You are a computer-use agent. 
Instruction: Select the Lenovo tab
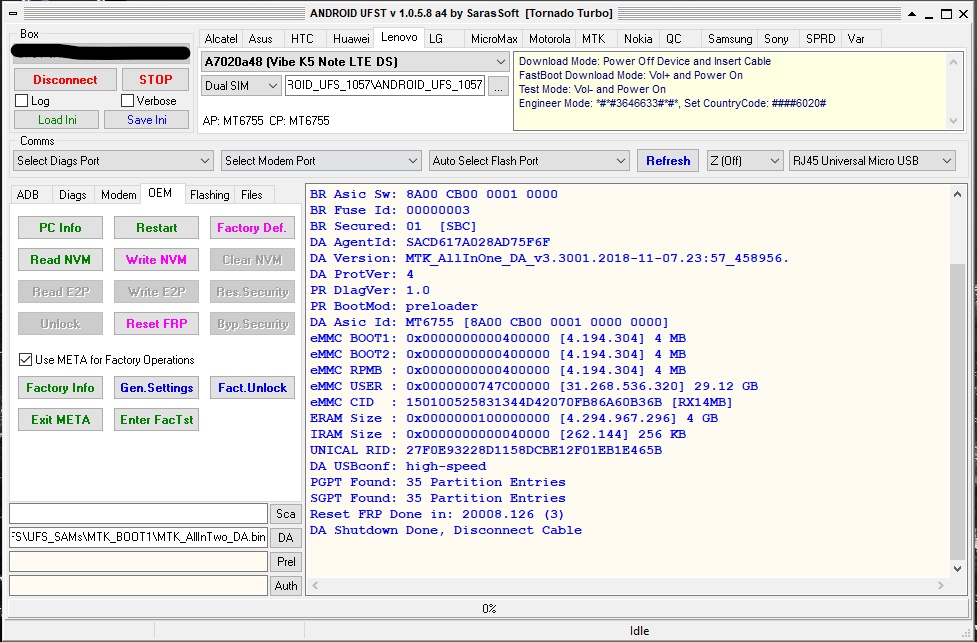399,37
